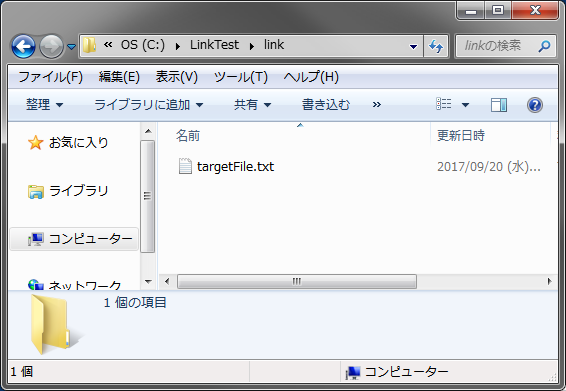The width and height of the screenshot is (566, 391).
Task: Open the ライブラリに追加 dropdown
Action: tap(148, 105)
